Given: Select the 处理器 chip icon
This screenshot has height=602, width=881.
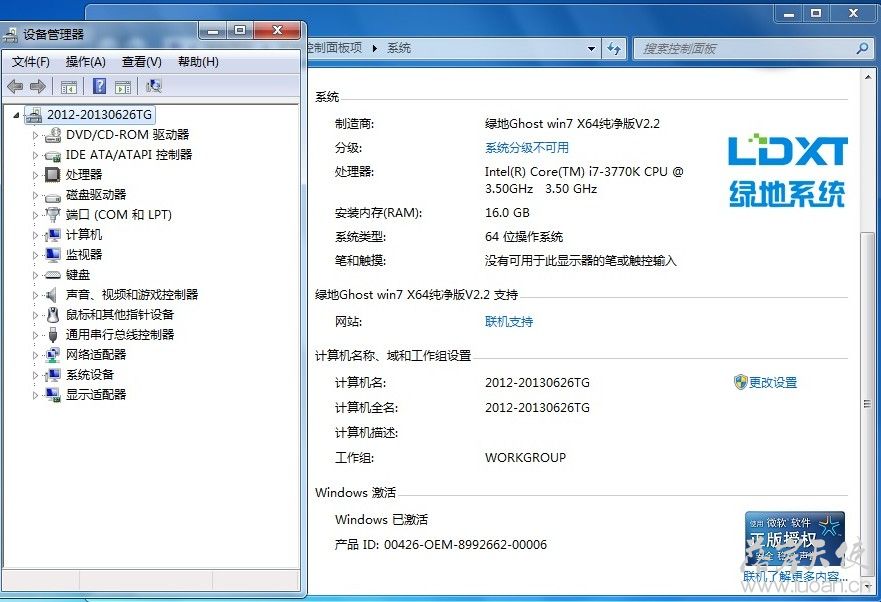Looking at the screenshot, I should [x=53, y=175].
